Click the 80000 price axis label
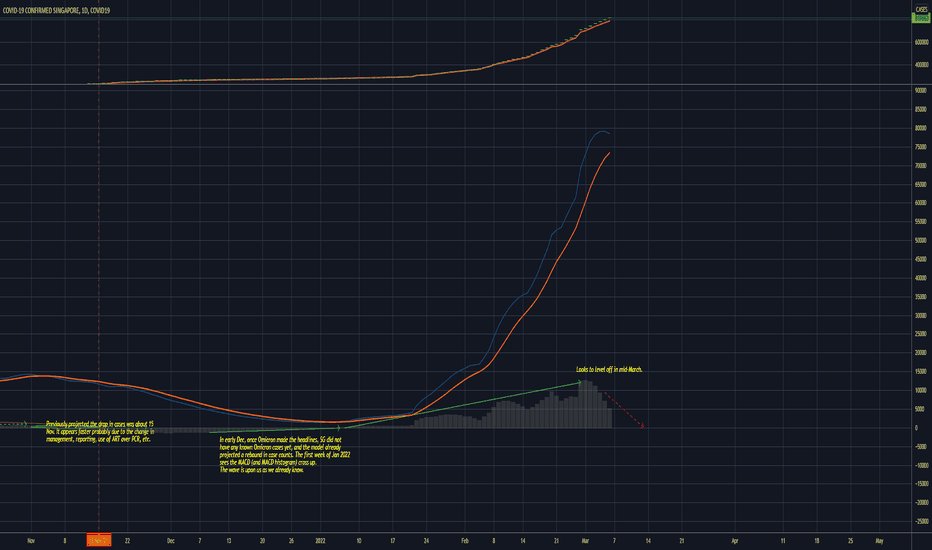932x550 pixels. point(921,128)
